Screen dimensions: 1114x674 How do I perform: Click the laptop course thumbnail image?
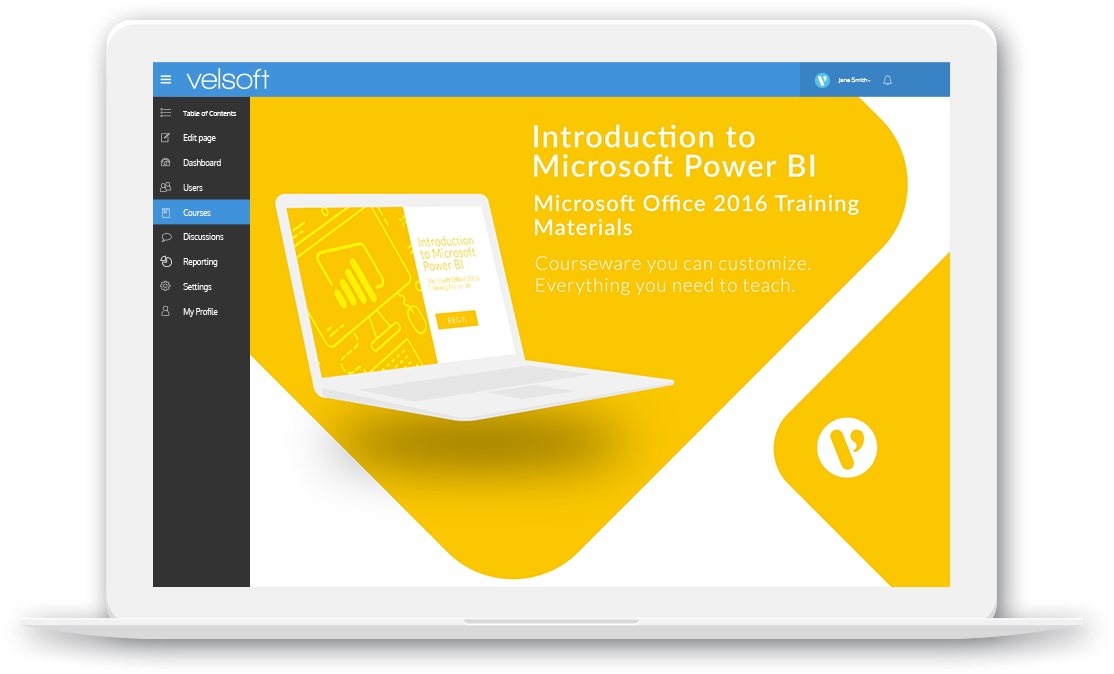[x=474, y=307]
